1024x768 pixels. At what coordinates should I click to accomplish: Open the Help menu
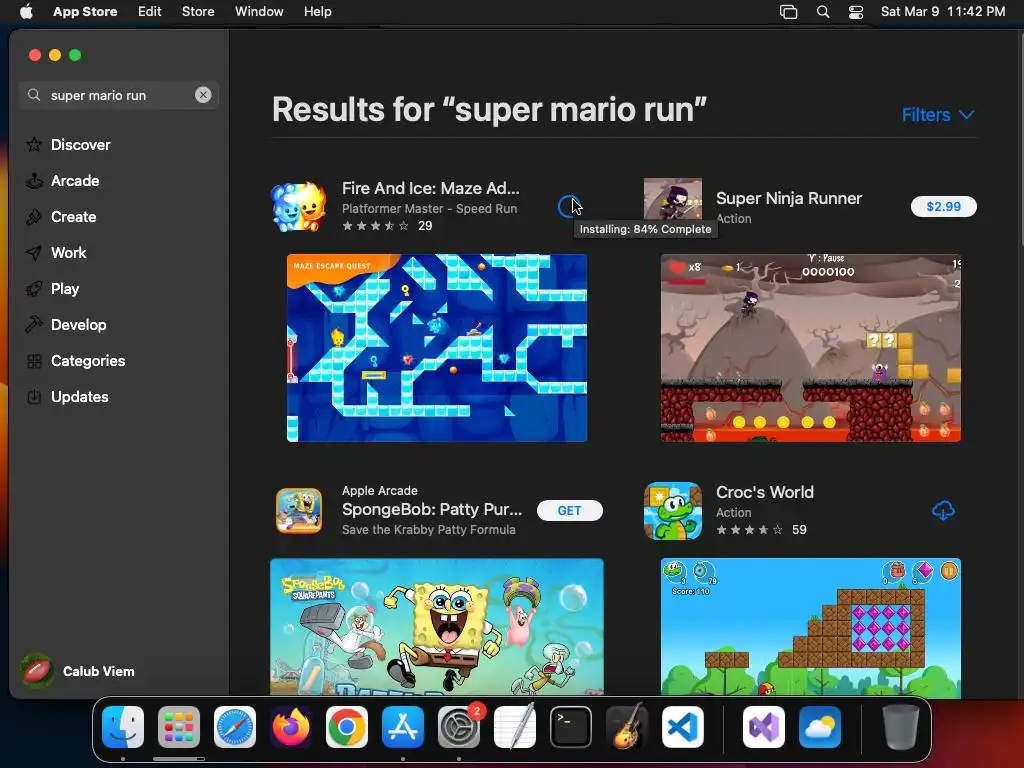click(x=317, y=12)
